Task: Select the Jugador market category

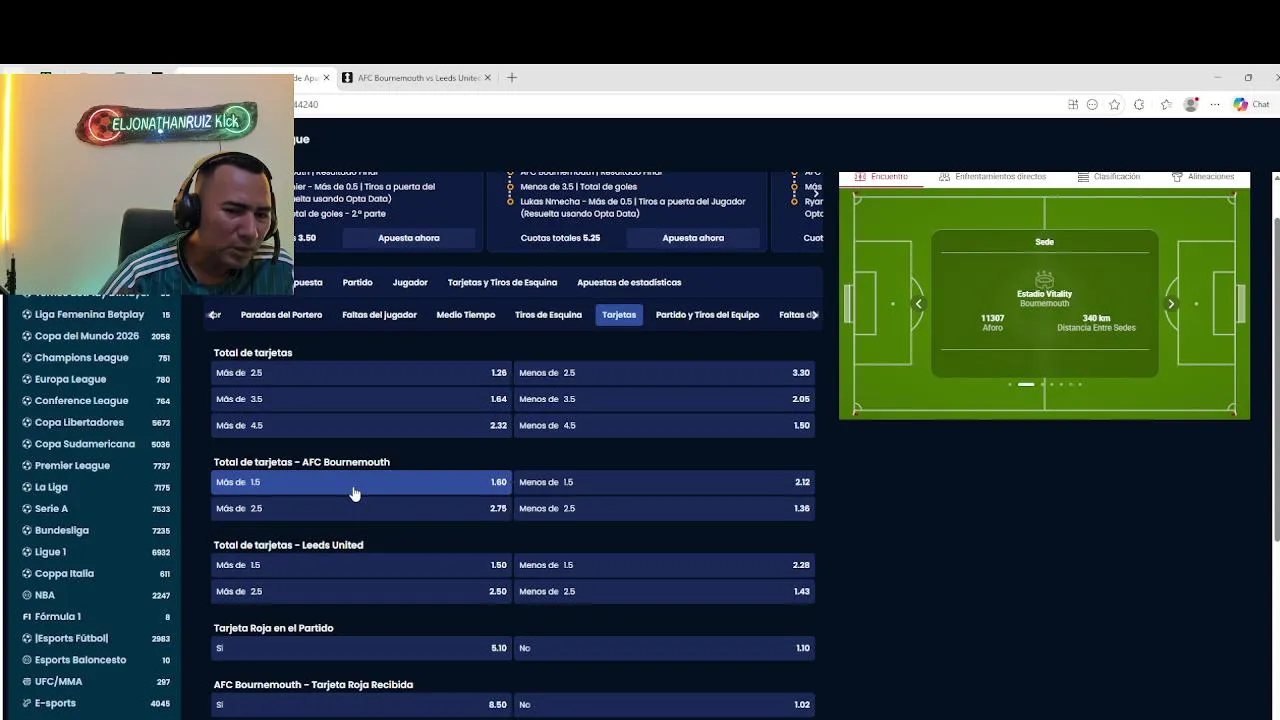Action: pyautogui.click(x=410, y=282)
